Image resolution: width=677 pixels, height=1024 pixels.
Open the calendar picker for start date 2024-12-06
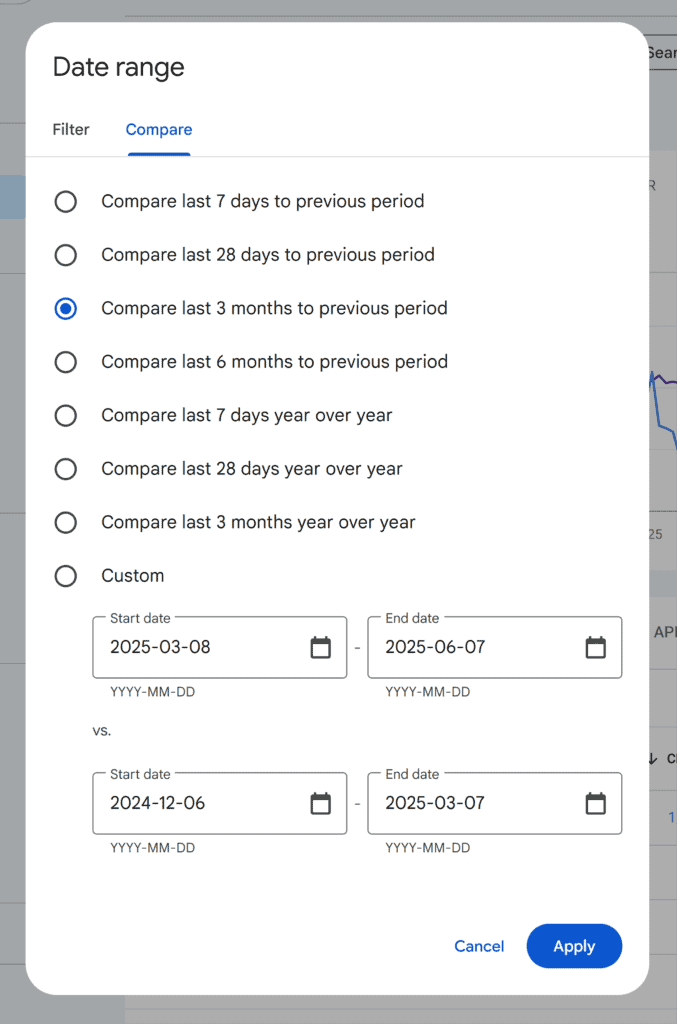[x=320, y=804]
